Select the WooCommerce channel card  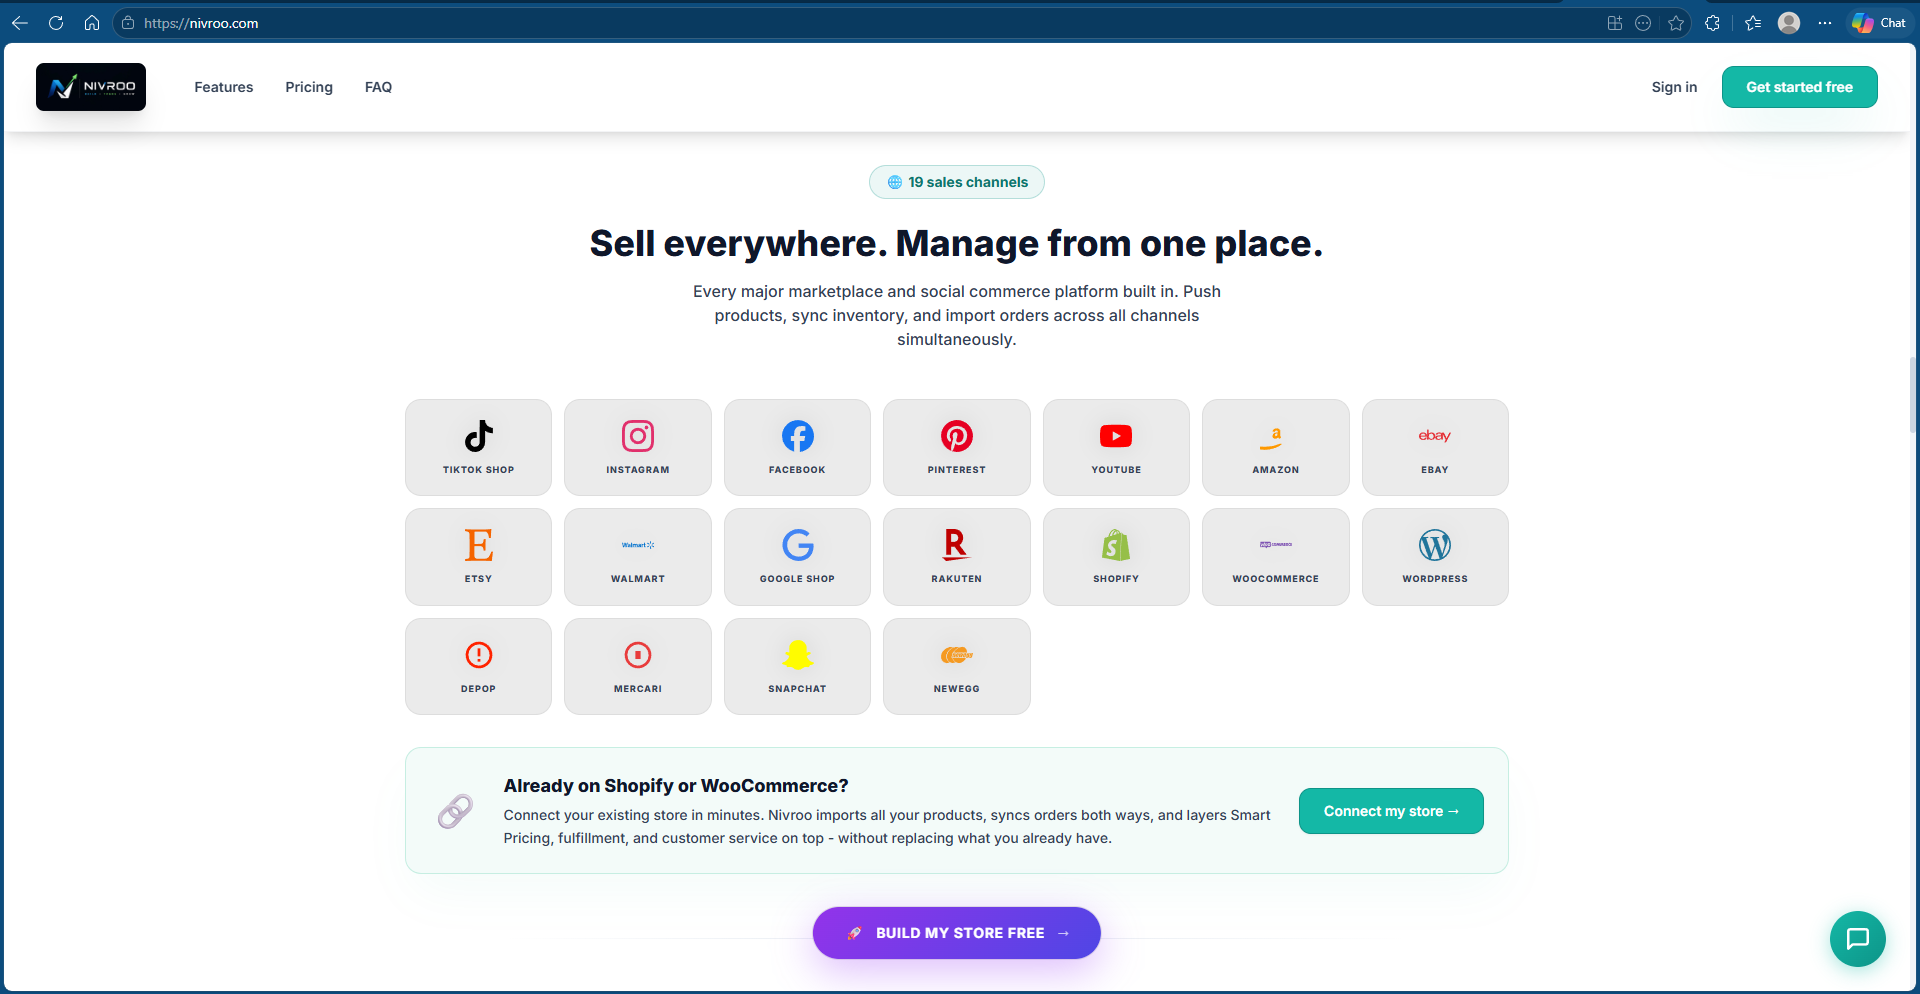1276,557
